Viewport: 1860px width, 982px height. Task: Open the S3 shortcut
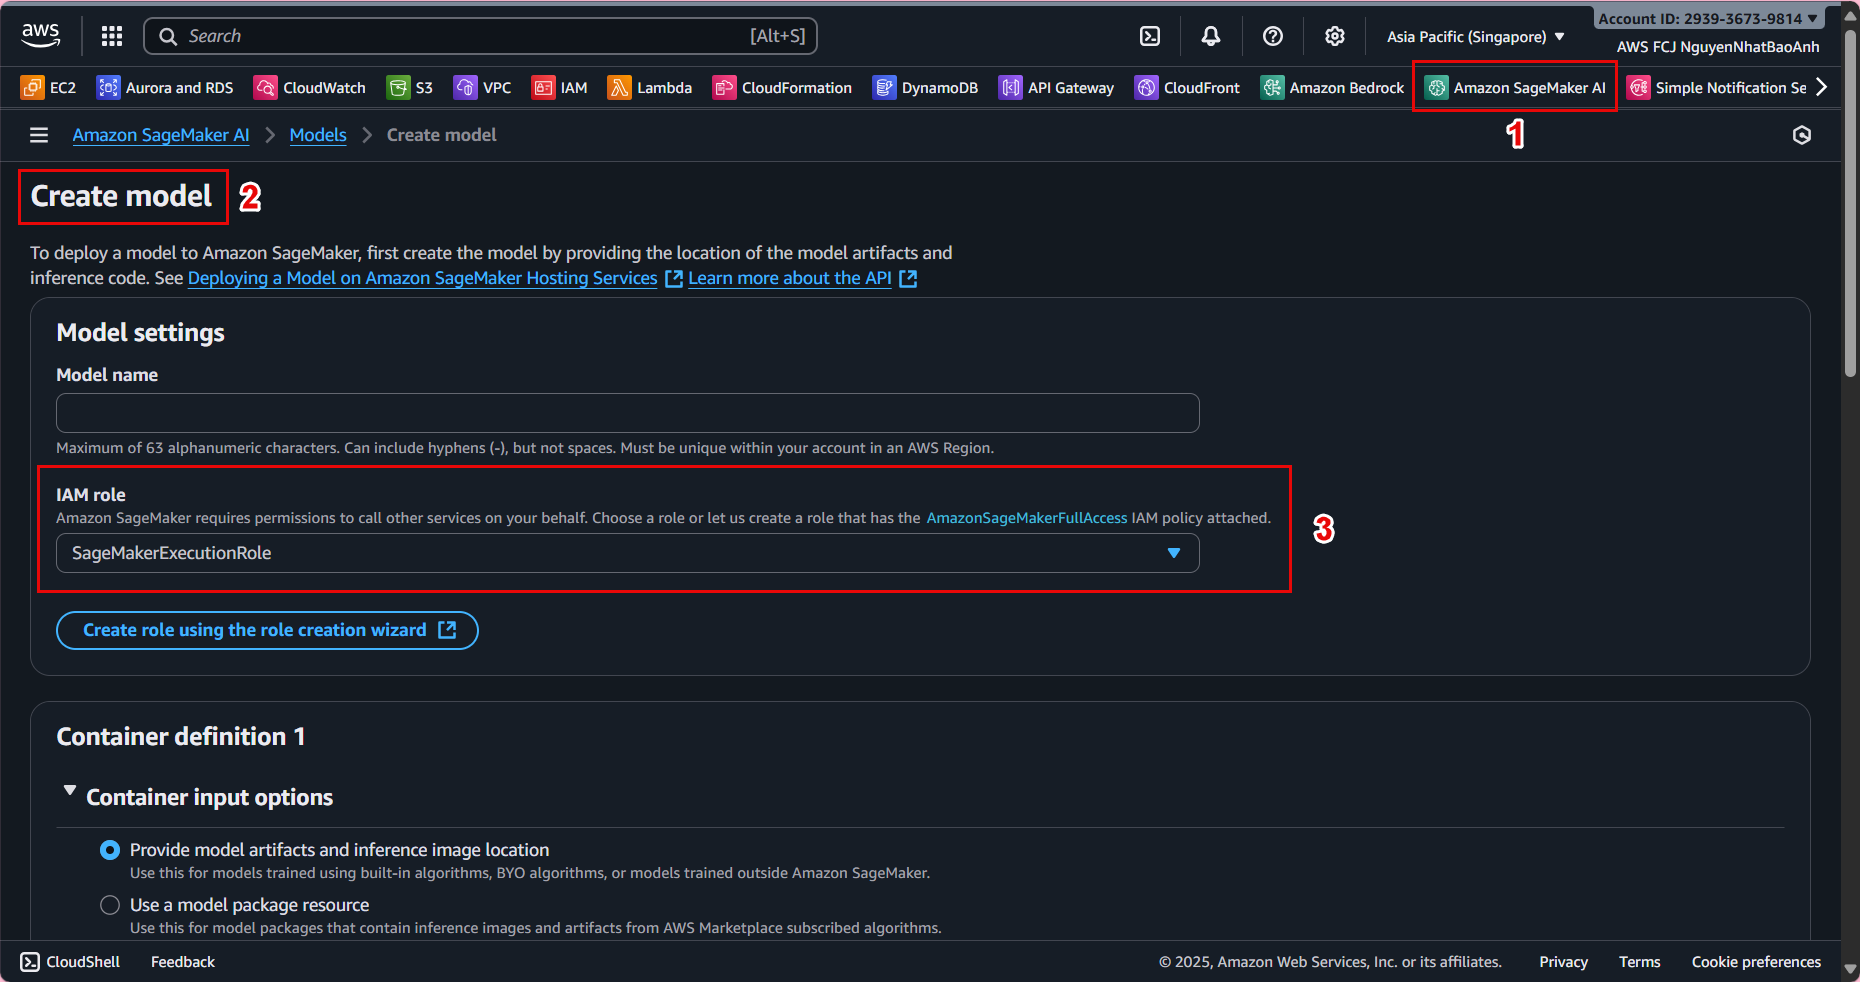point(410,88)
